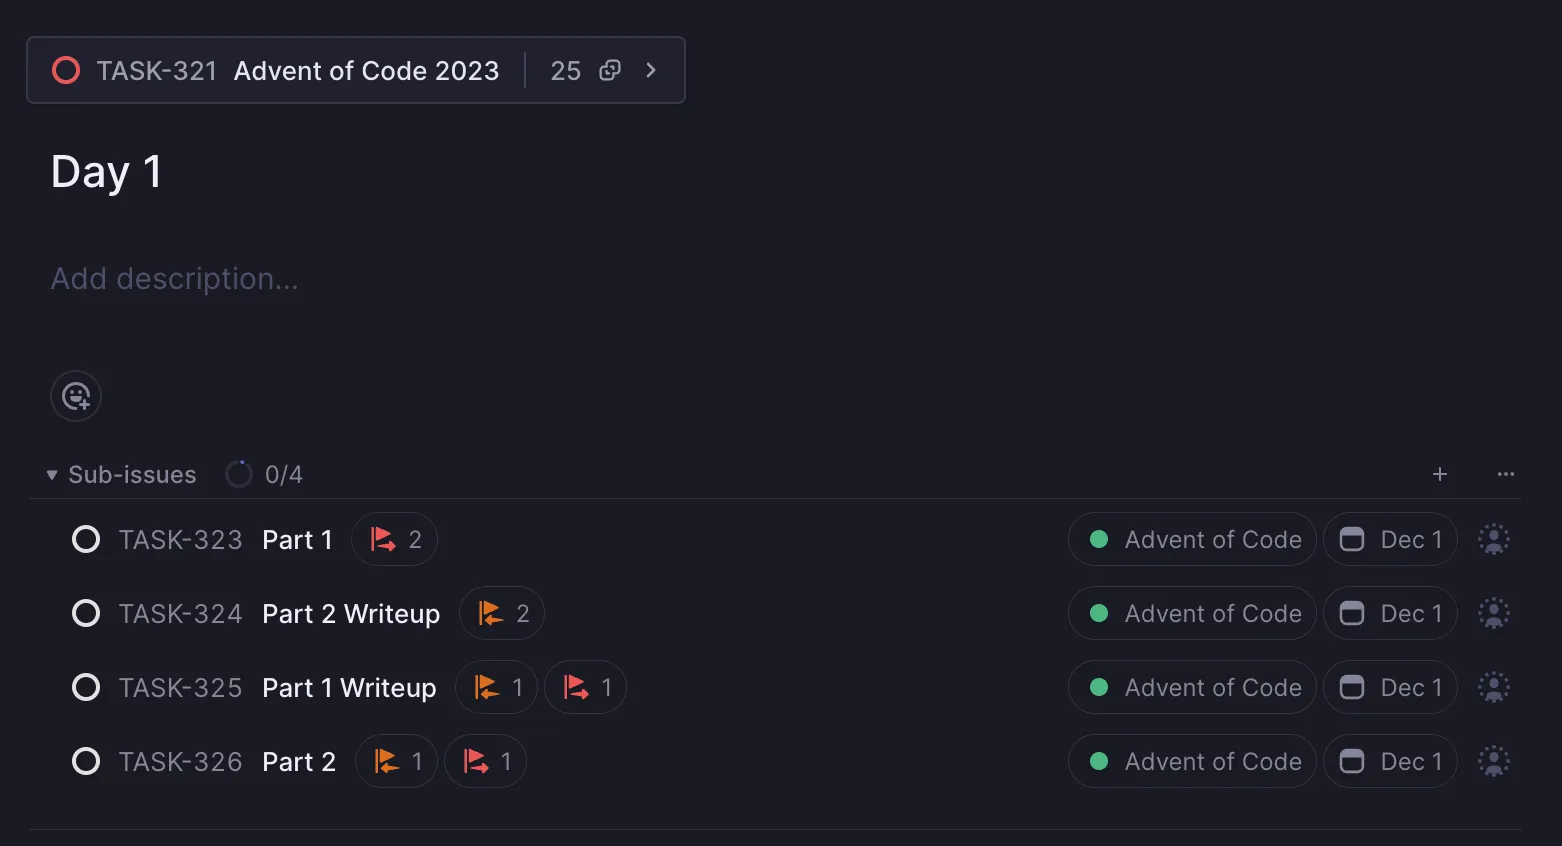Click assignee avatar icon for TASK-326

point(1493,761)
